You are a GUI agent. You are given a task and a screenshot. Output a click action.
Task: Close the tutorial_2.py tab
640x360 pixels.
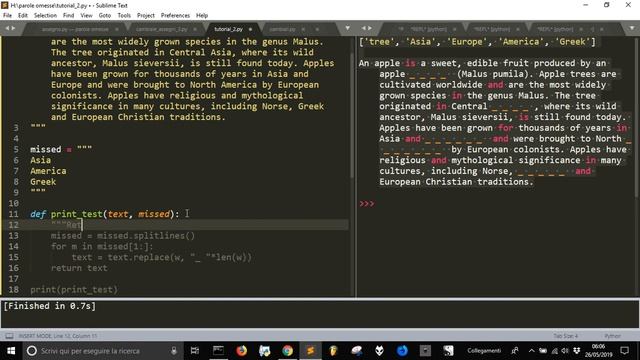tap(250, 29)
